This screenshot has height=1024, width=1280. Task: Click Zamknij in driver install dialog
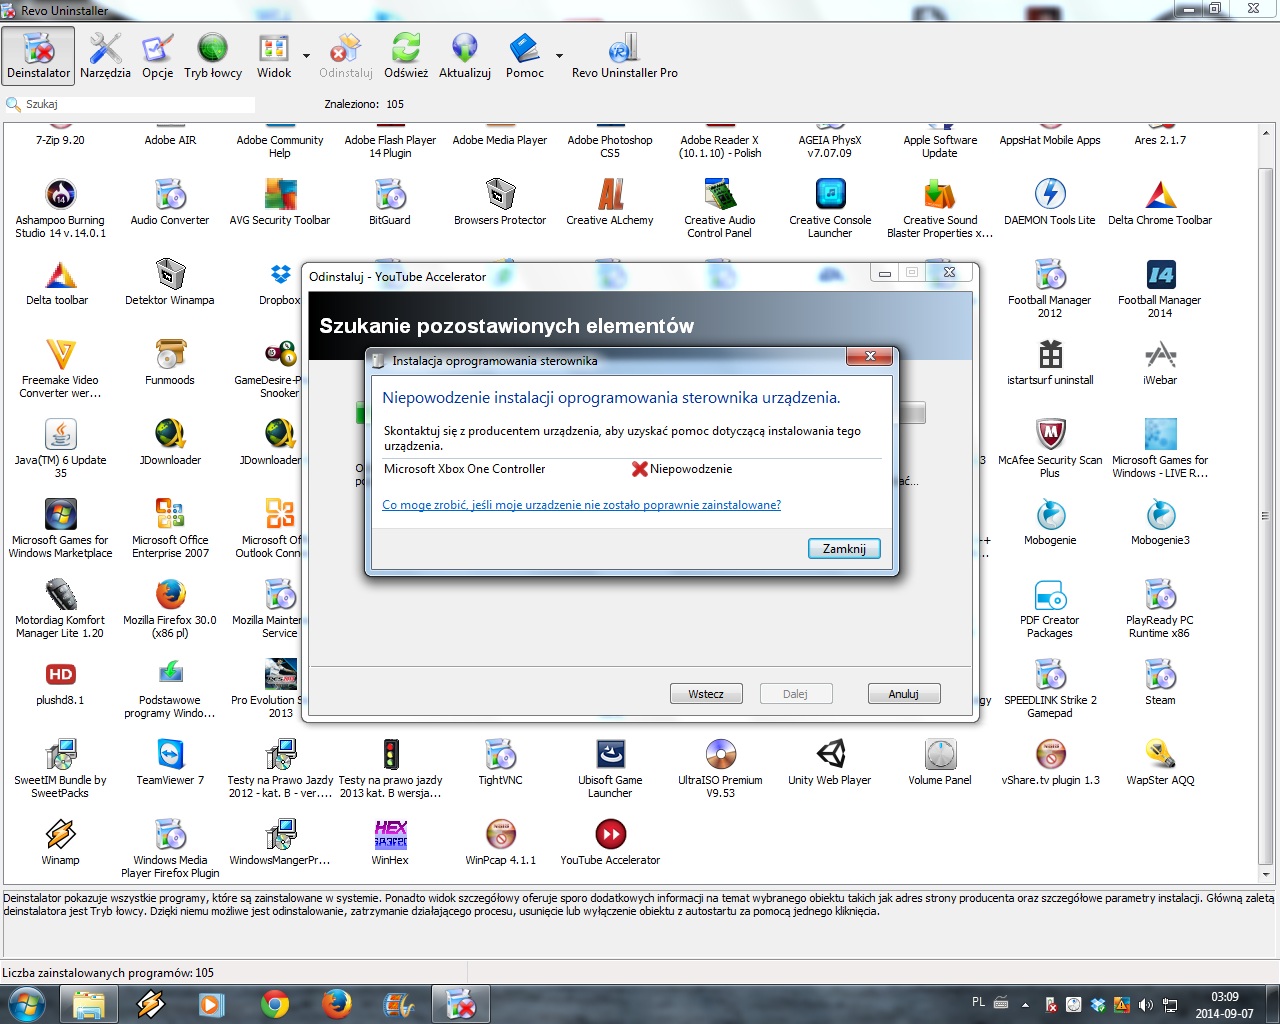(844, 548)
